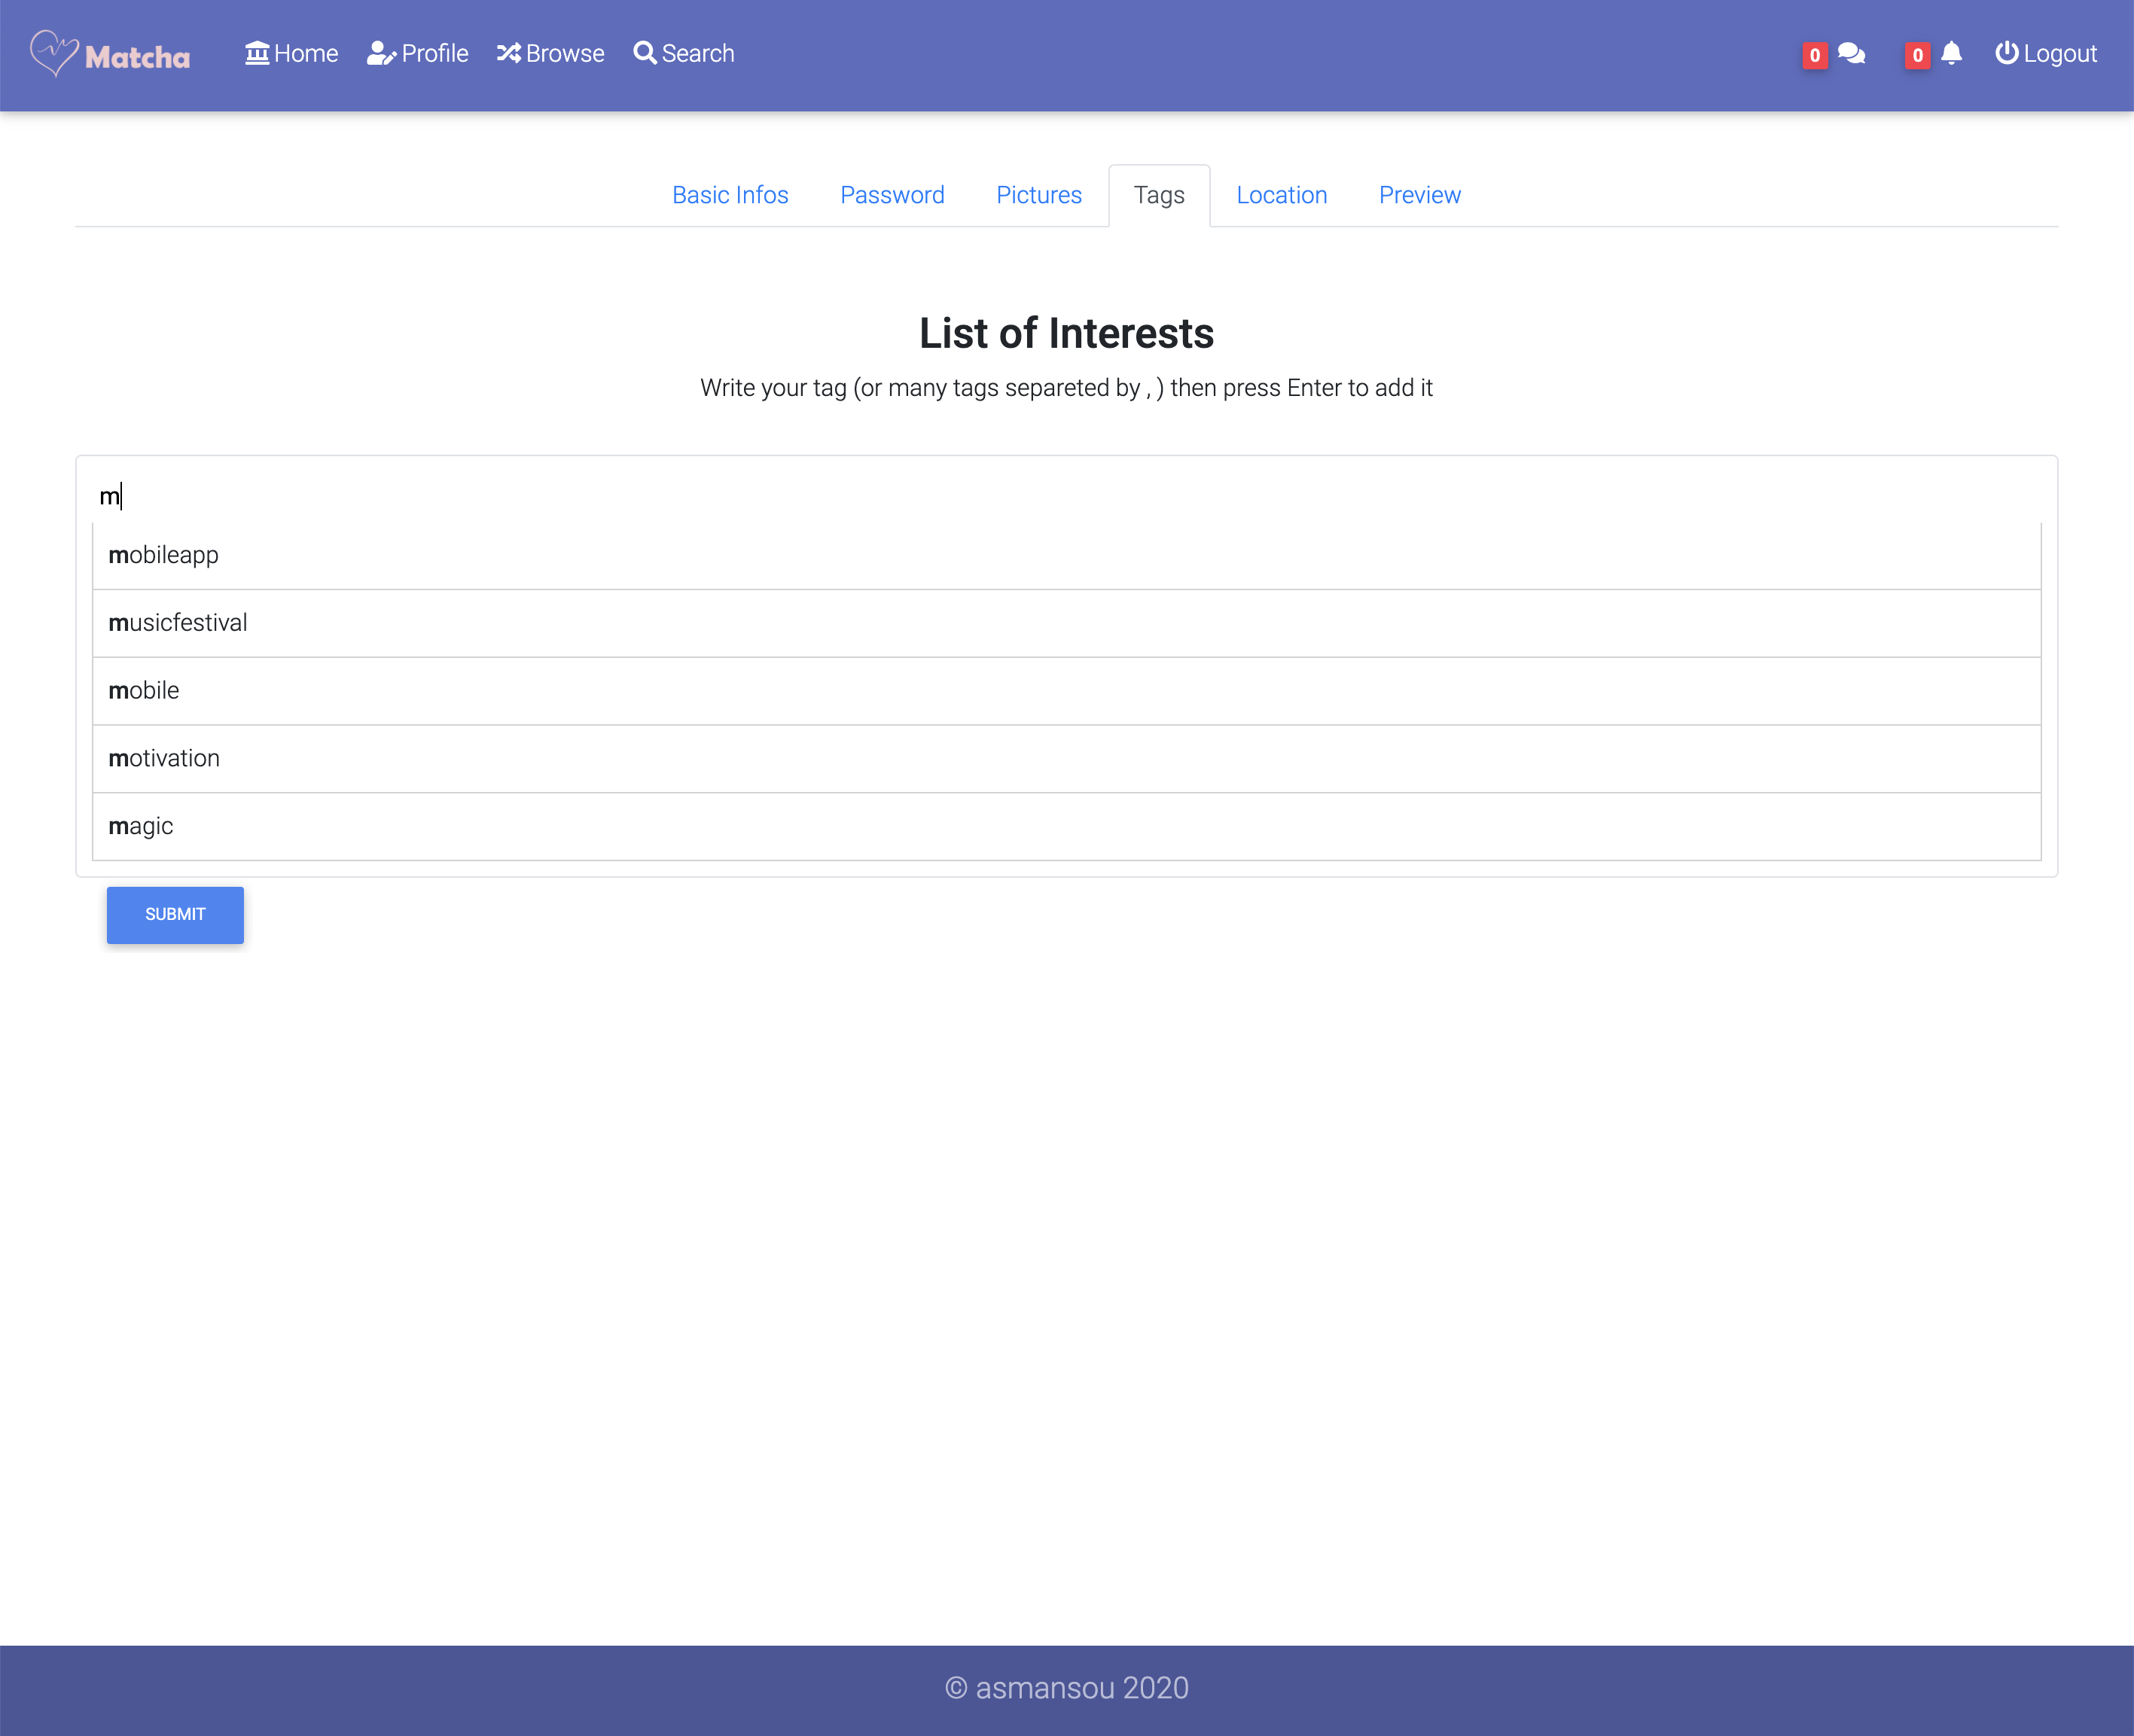Open the Pictures tab
This screenshot has width=2134, height=1736.
1039,195
